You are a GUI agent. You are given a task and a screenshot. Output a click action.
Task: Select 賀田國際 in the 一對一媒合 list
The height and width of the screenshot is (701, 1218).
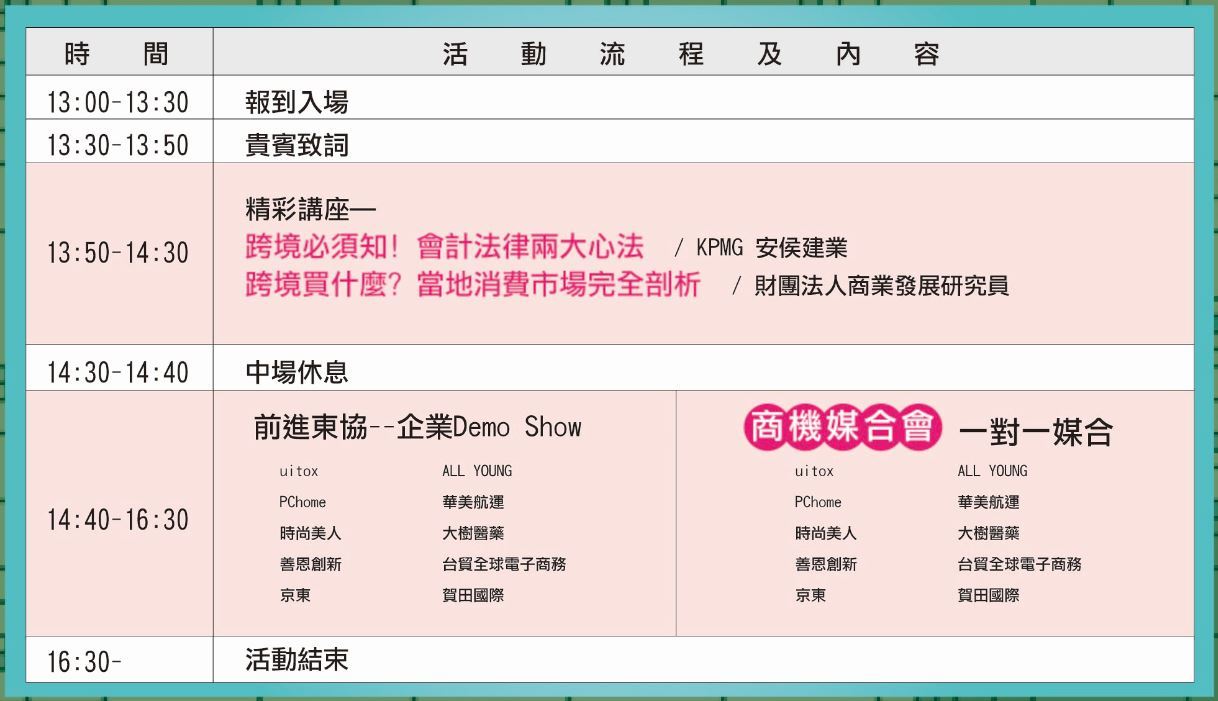(988, 595)
